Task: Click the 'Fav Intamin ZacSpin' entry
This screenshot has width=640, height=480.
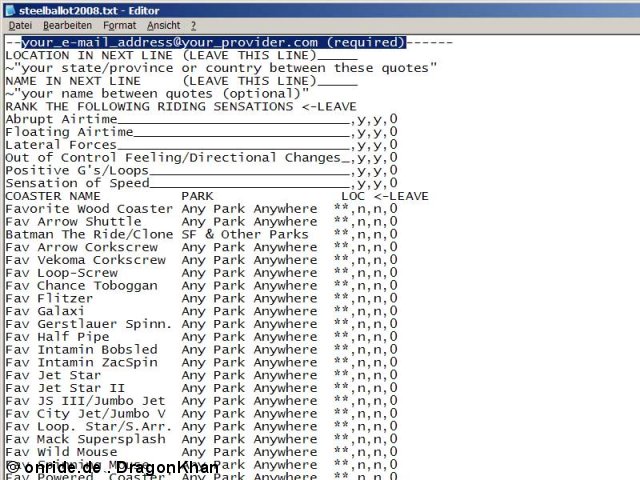Action: pos(81,362)
